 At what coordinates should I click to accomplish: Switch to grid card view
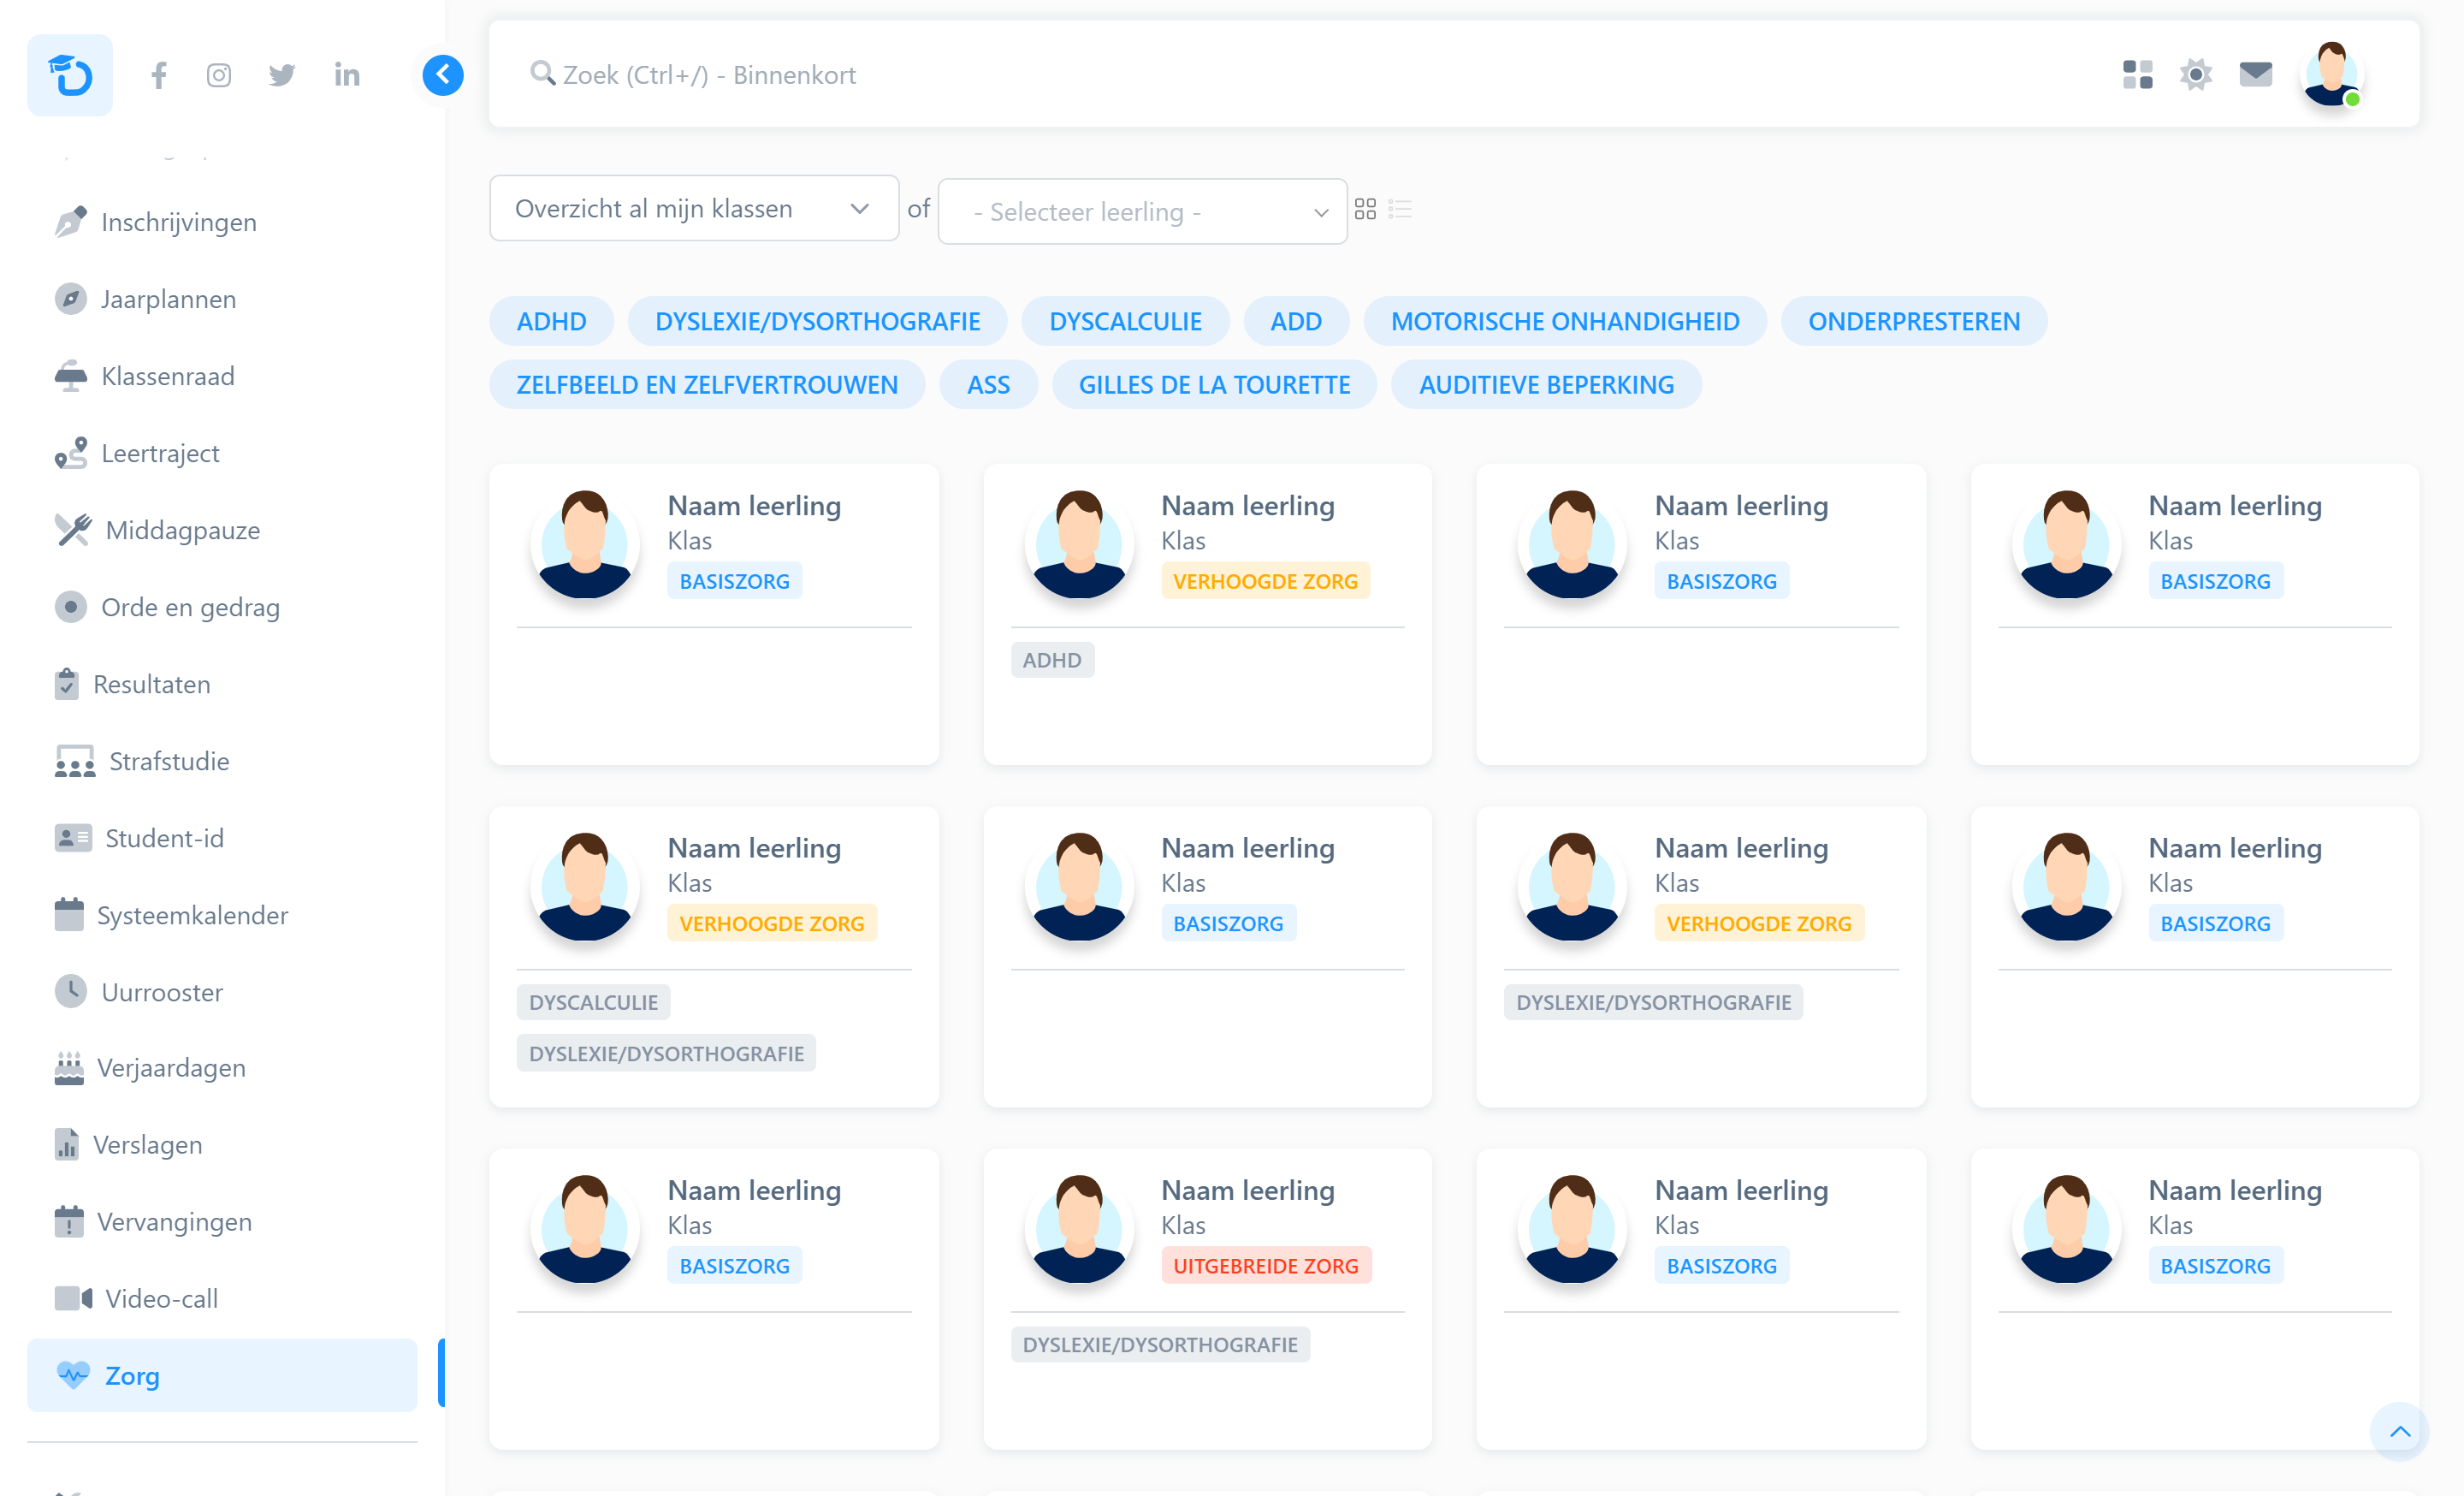[x=1365, y=209]
